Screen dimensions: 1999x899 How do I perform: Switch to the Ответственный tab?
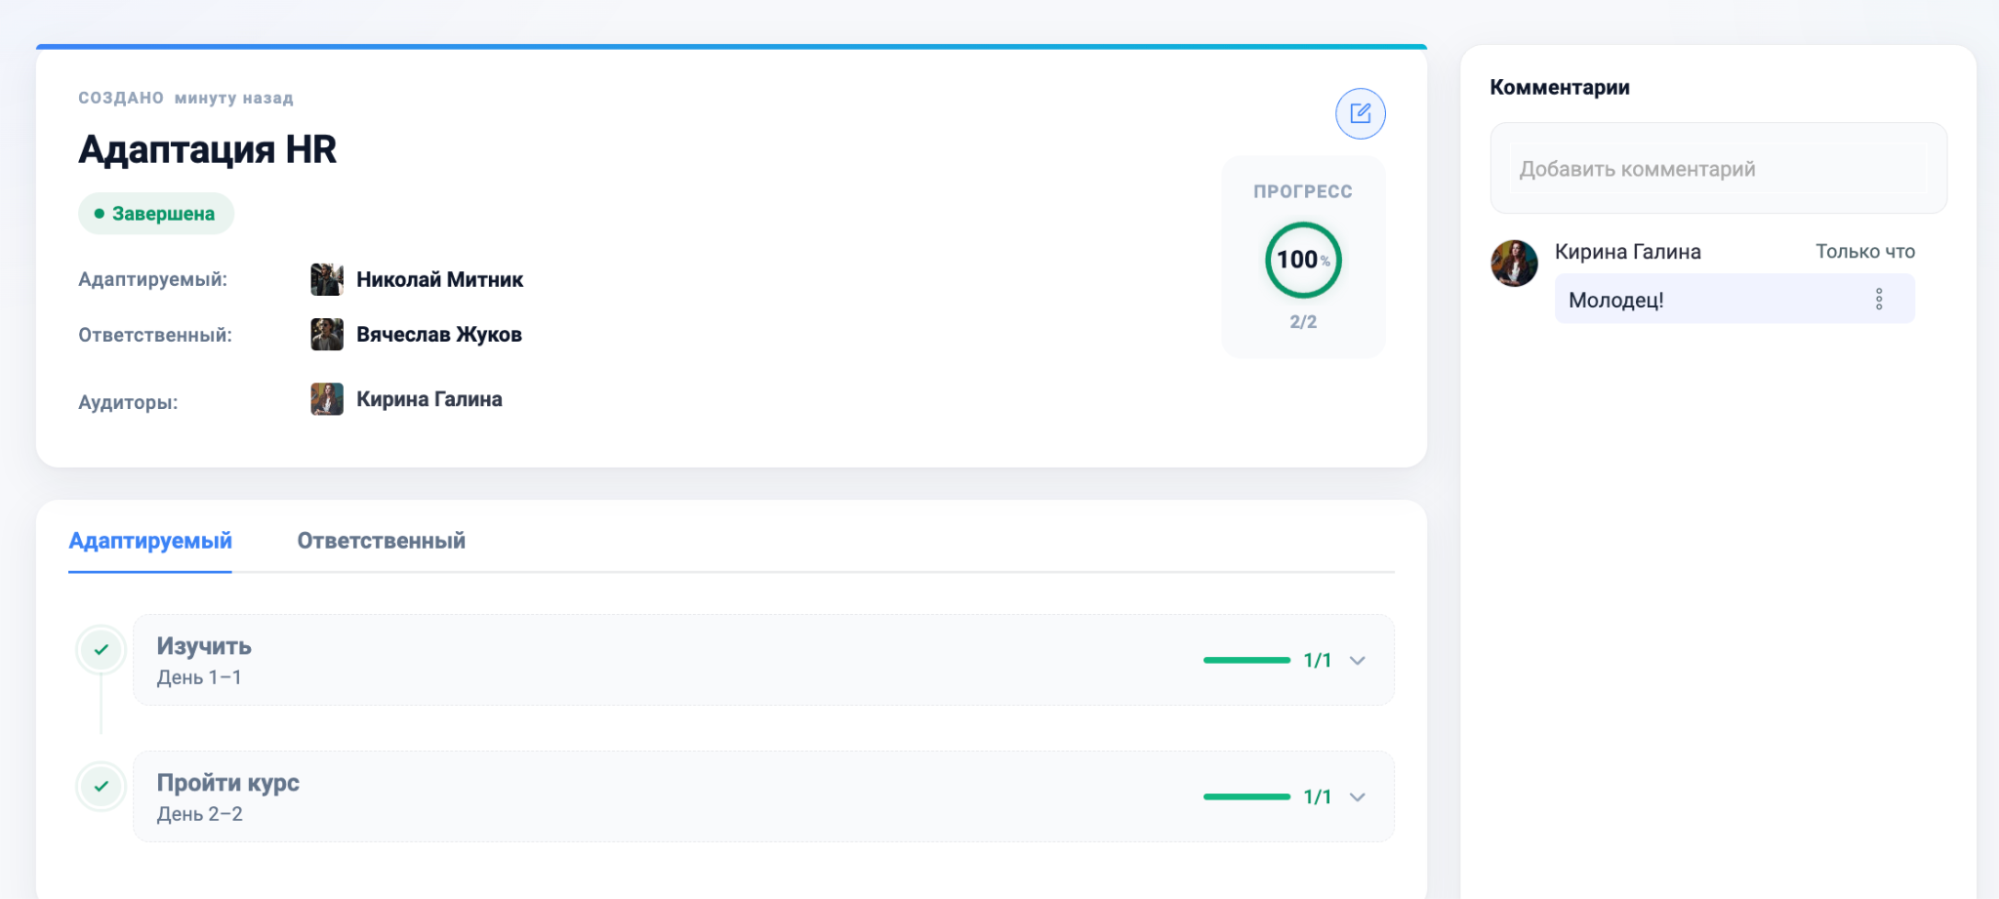pos(381,541)
